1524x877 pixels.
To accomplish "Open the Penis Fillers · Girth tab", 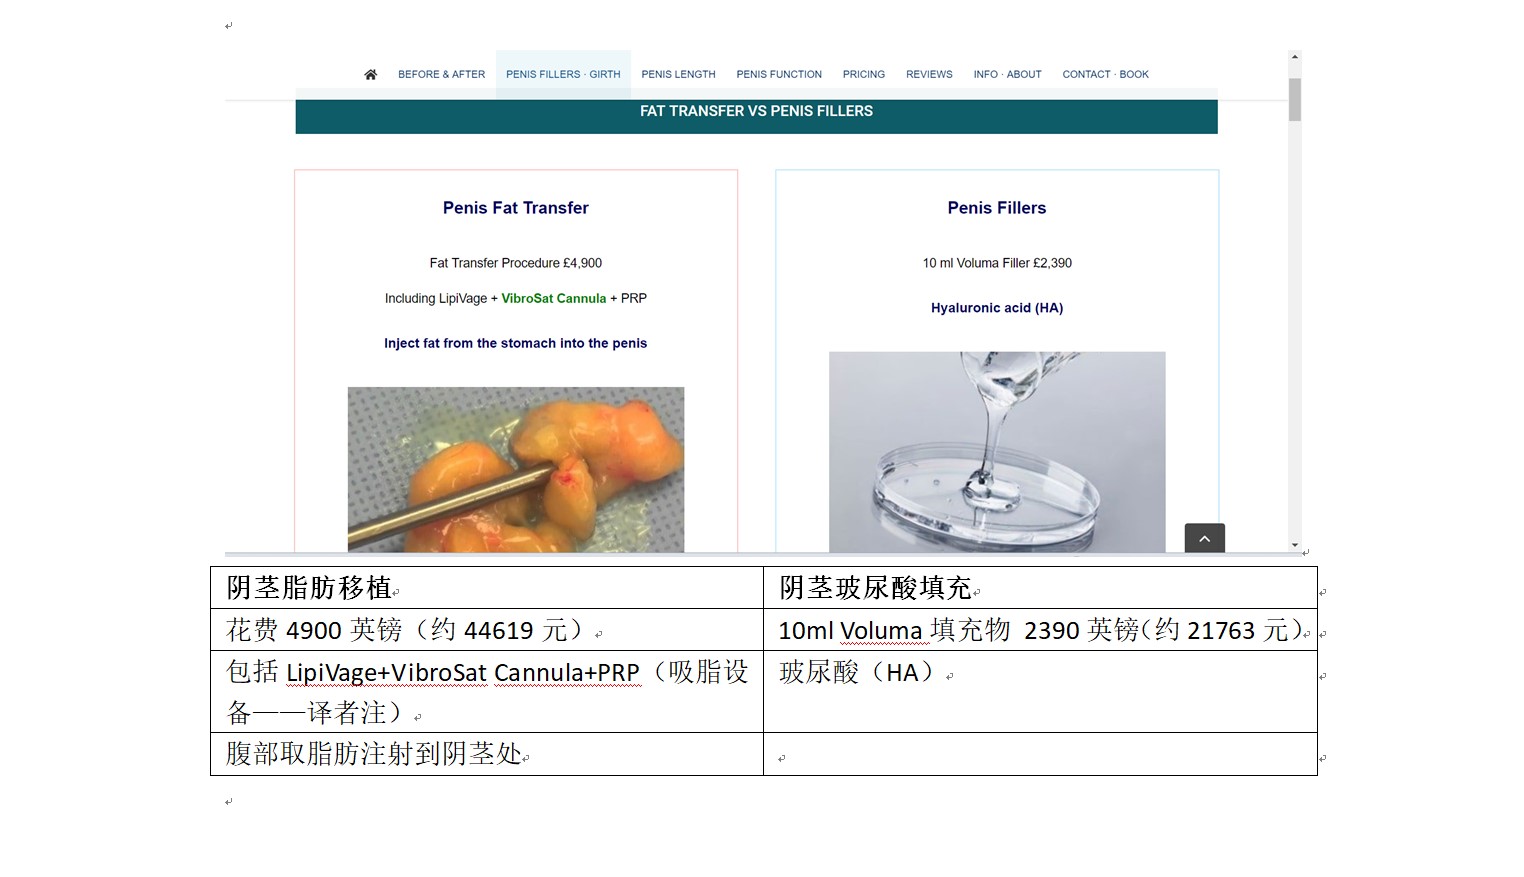I will (x=563, y=74).
